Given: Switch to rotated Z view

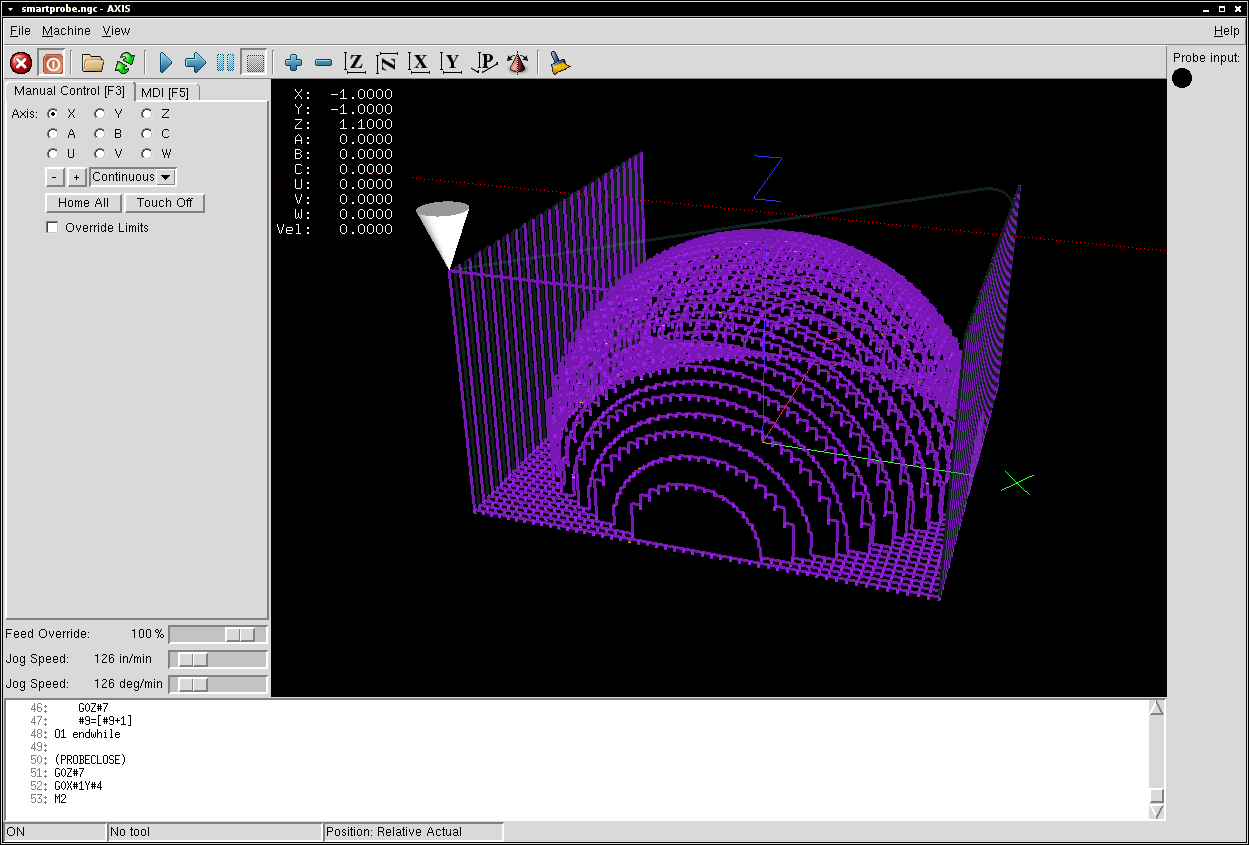Looking at the screenshot, I should point(387,63).
